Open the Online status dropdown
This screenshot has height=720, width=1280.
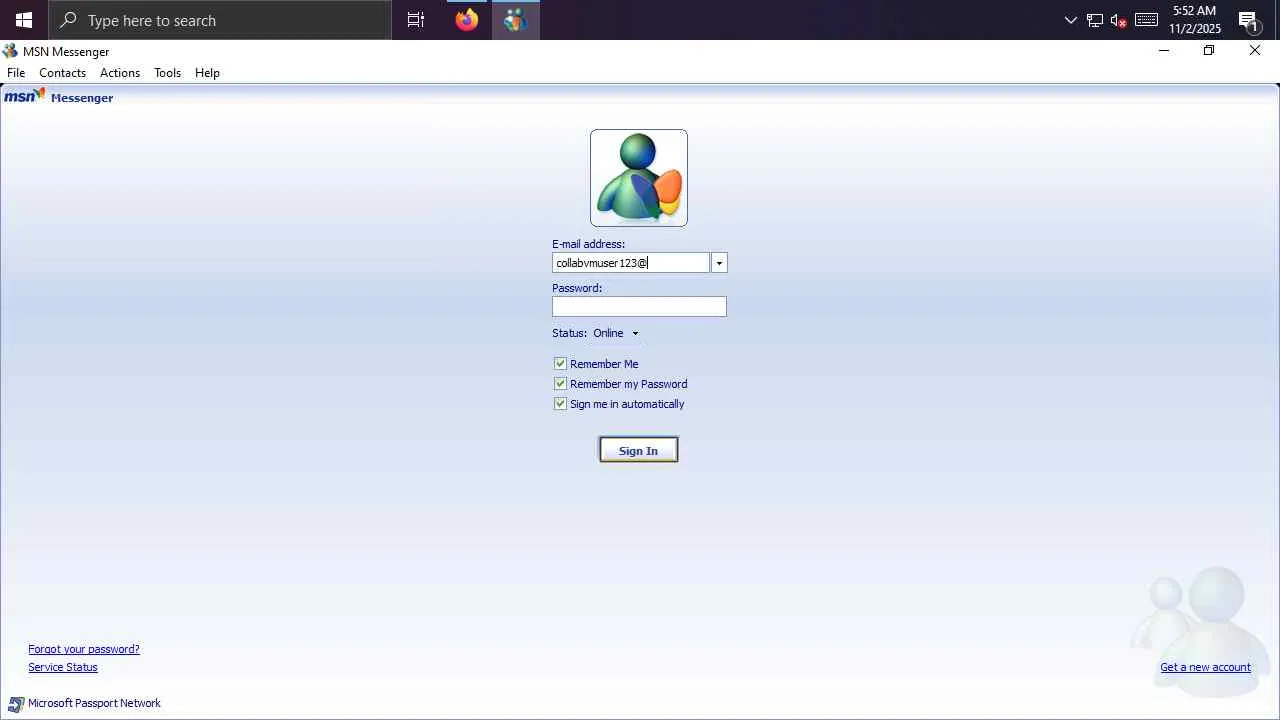click(x=616, y=333)
